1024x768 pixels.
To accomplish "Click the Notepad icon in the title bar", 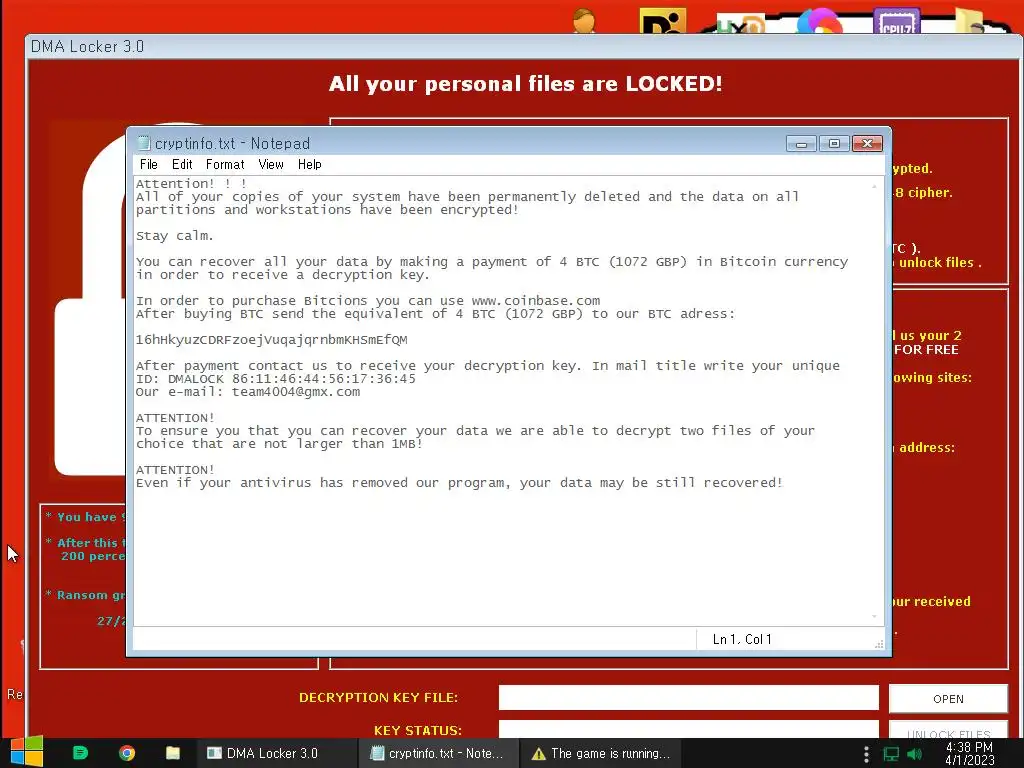I will tap(143, 143).
